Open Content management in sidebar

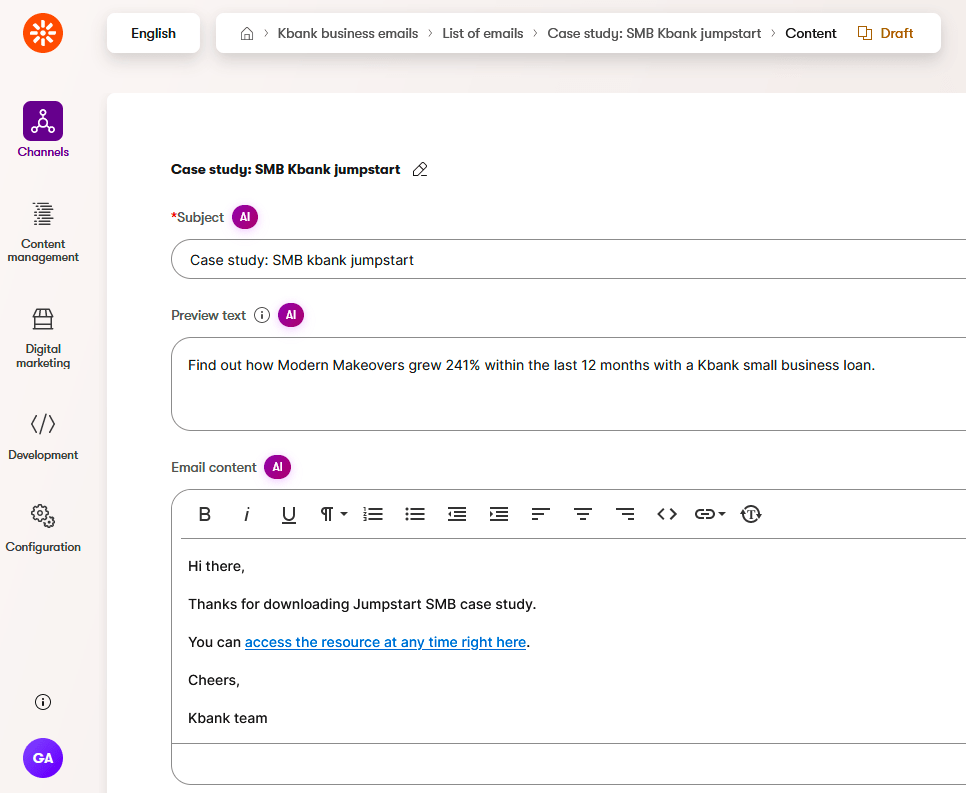coord(43,232)
